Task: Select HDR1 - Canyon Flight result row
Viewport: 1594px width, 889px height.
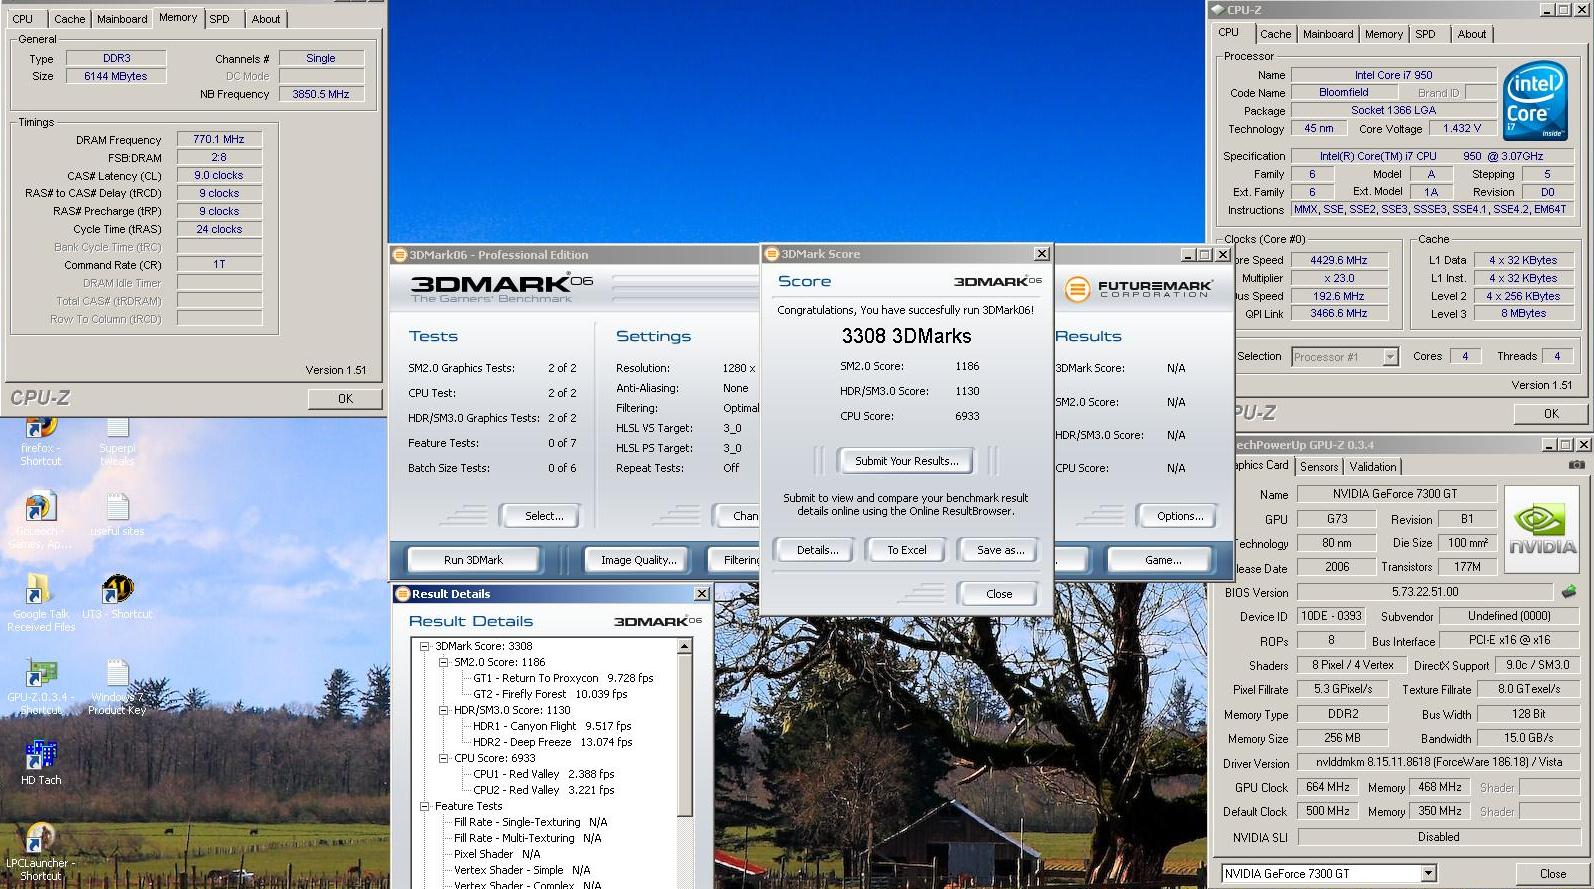Action: pyautogui.click(x=552, y=726)
